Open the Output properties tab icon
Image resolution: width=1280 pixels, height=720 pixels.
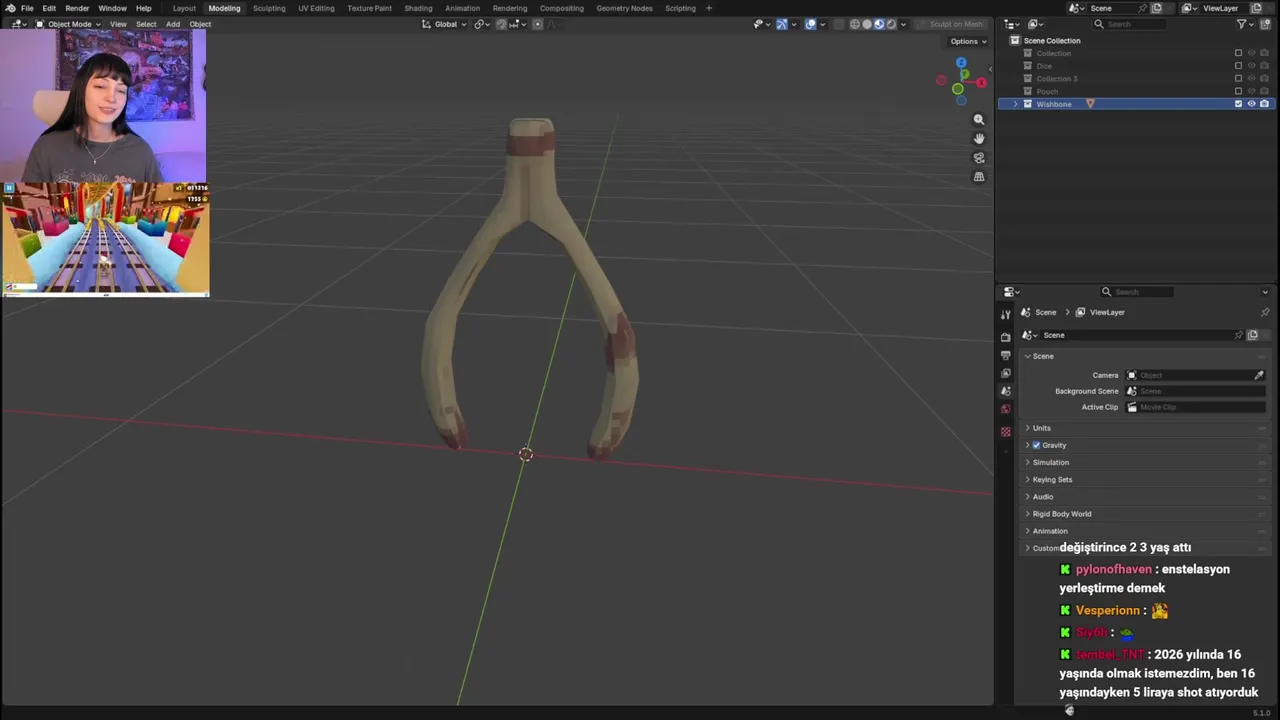(1006, 355)
